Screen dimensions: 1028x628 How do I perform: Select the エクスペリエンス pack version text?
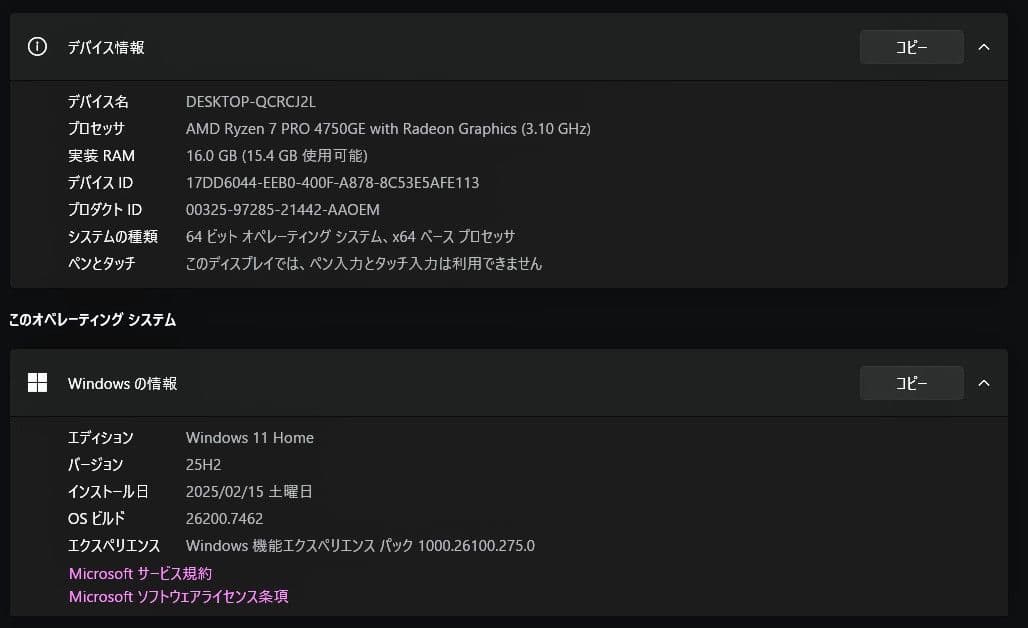coord(361,545)
